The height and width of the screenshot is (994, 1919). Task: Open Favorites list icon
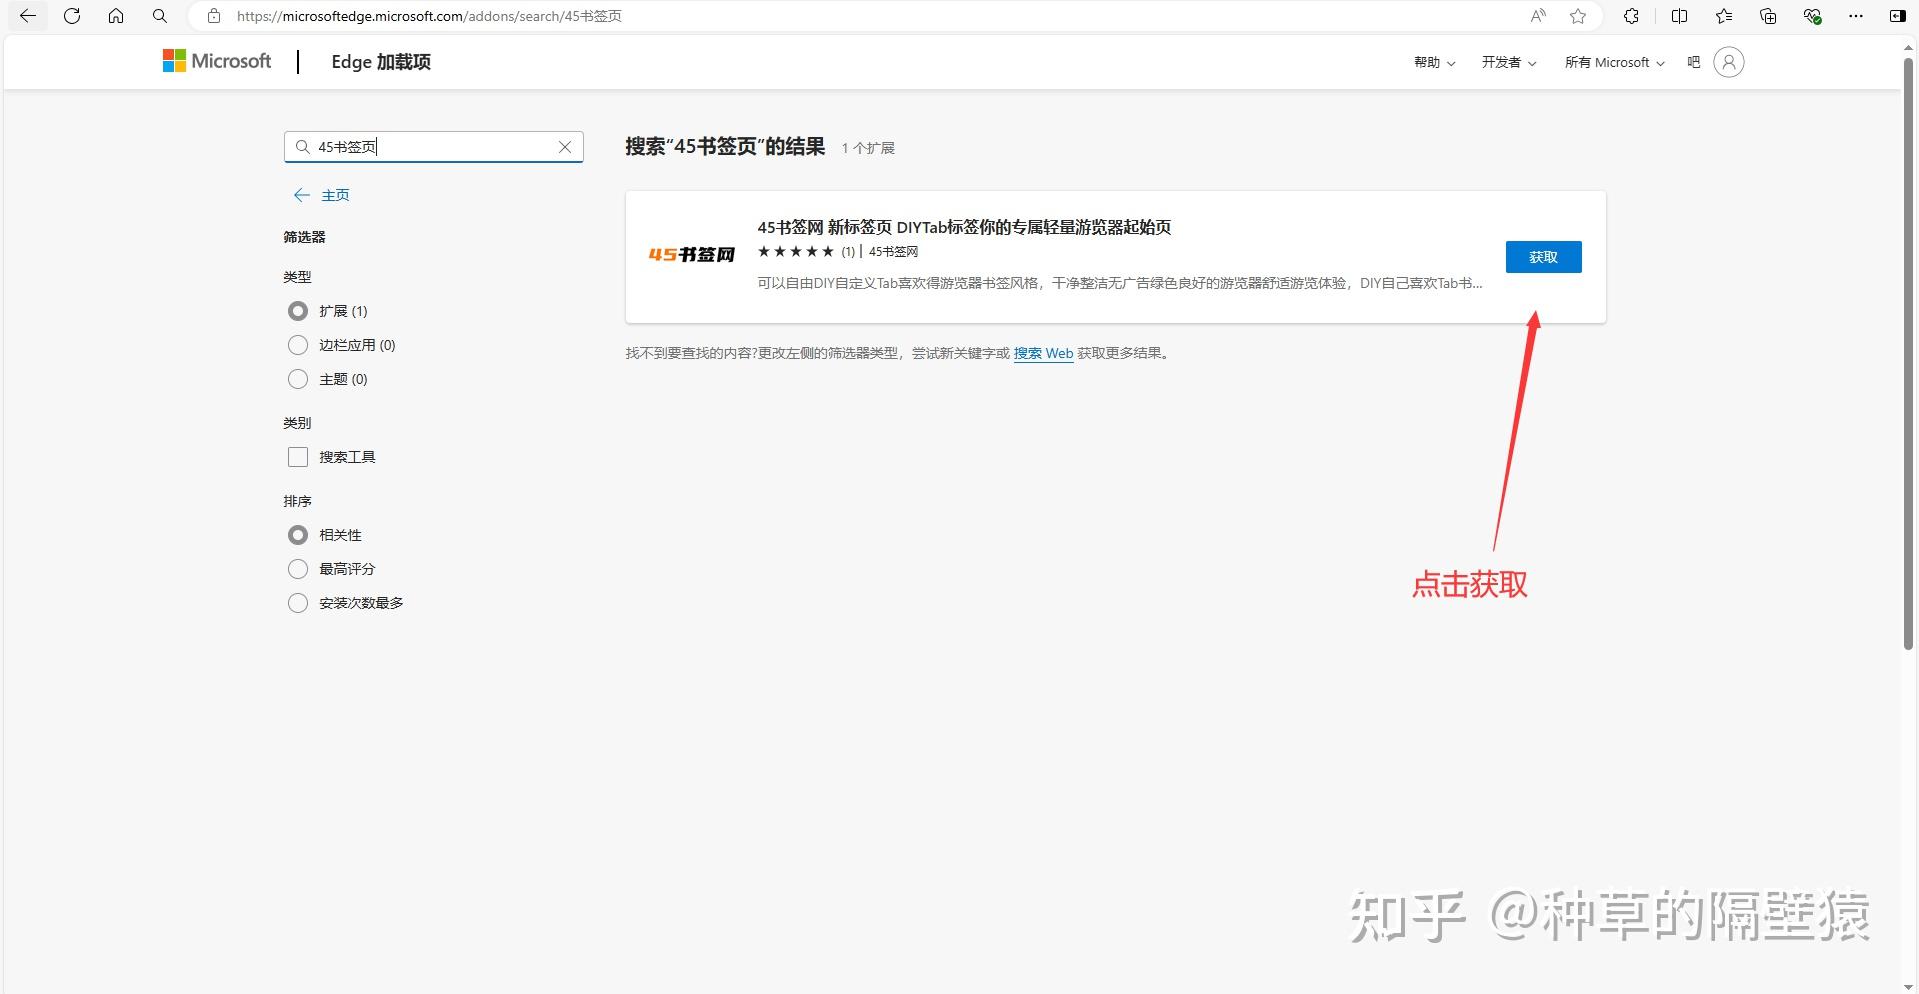tap(1724, 16)
